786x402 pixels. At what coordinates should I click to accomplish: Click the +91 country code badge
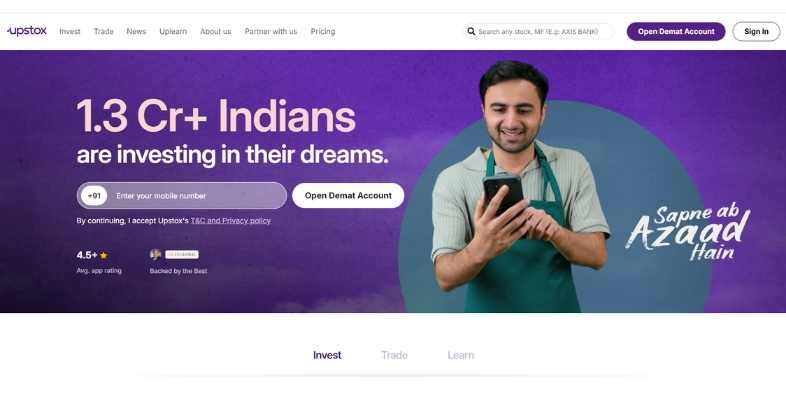94,196
